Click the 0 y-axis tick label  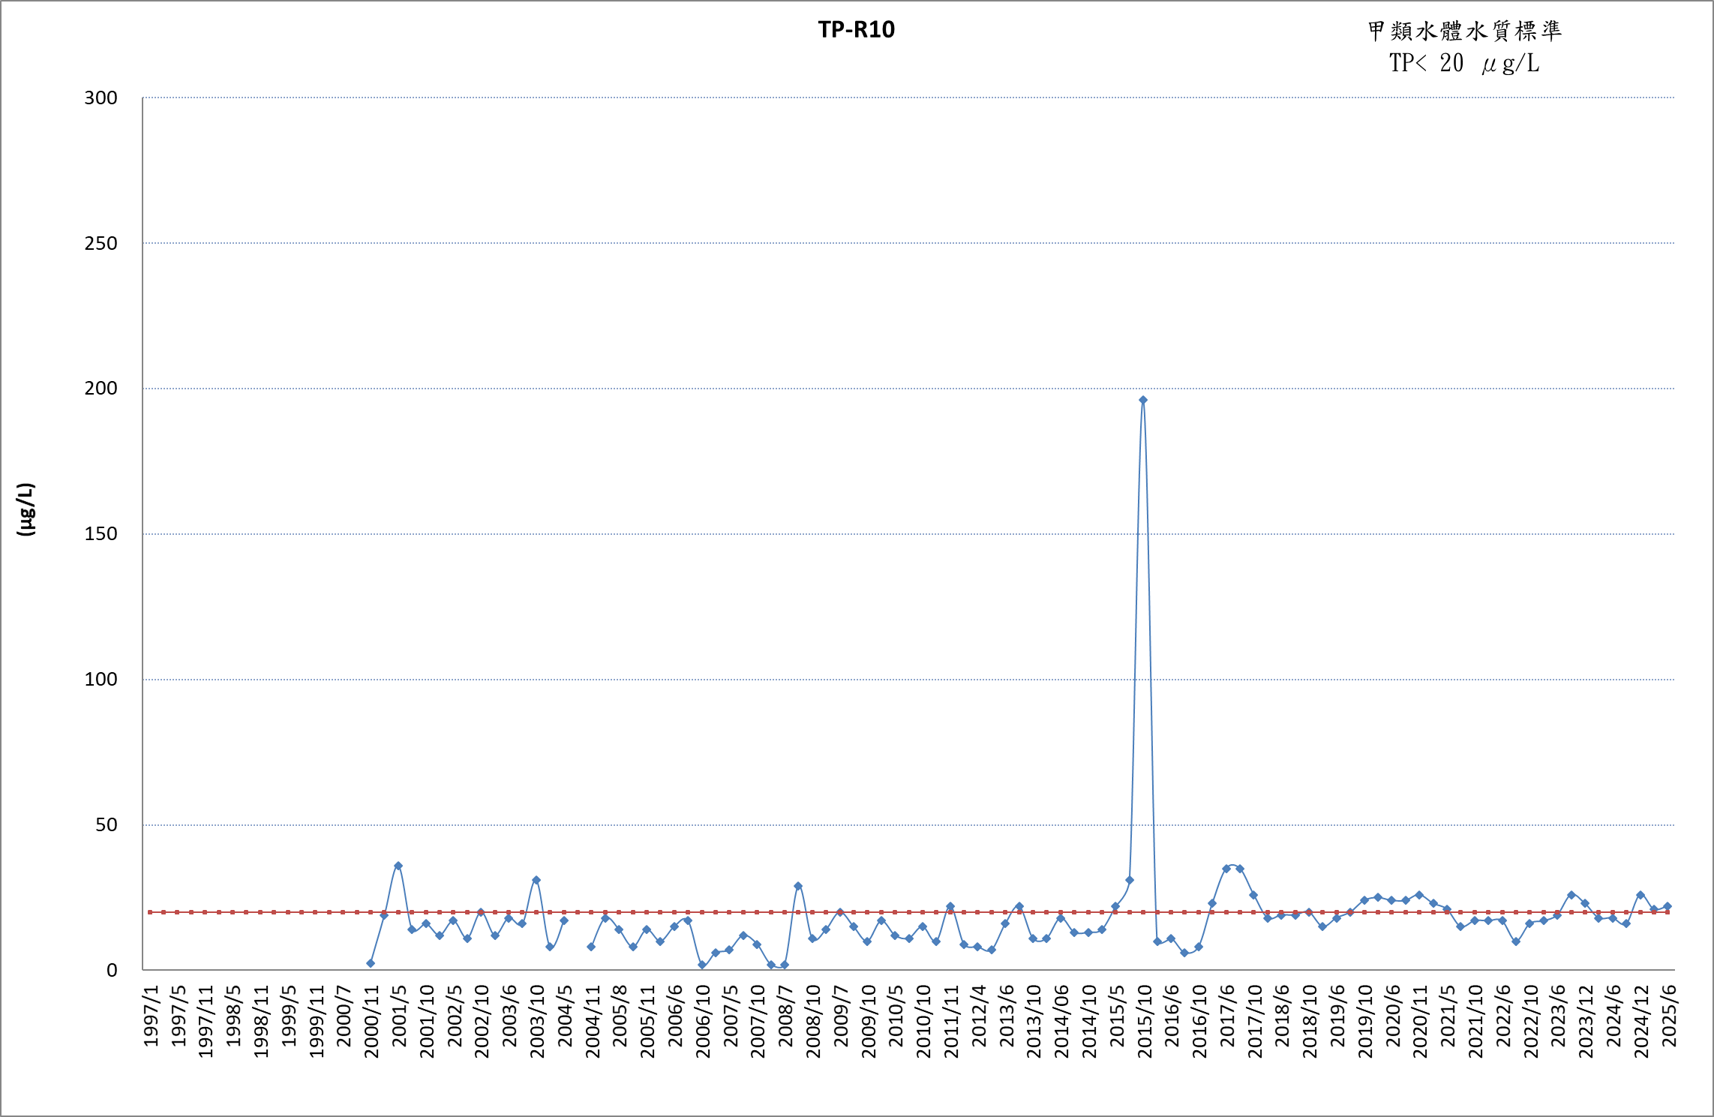click(112, 971)
